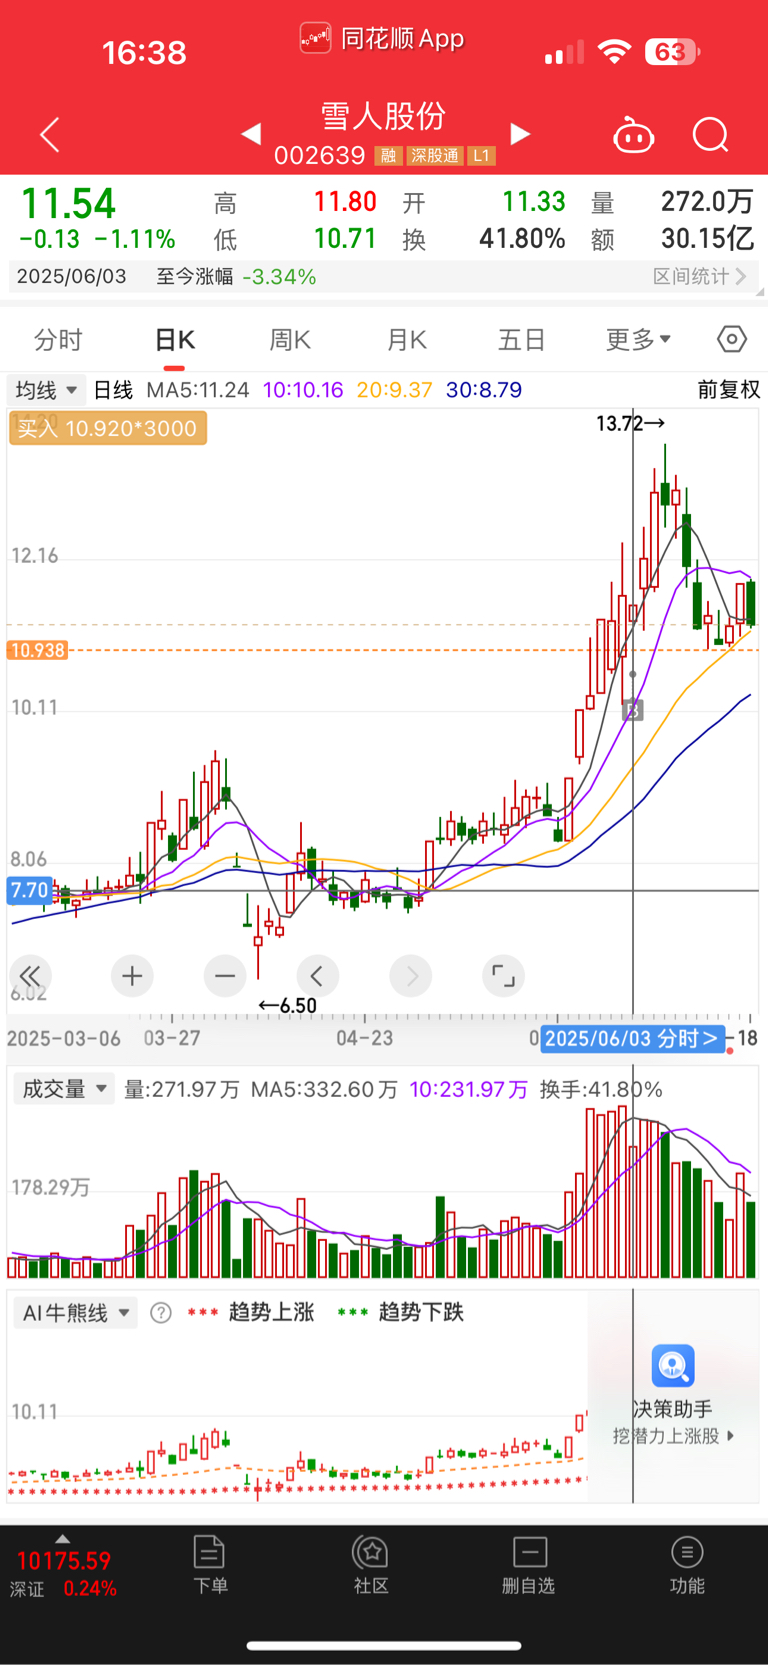Tap the MA10 value 10:10.16
Viewport: 768px width, 1665px height.
pyautogui.click(x=303, y=390)
